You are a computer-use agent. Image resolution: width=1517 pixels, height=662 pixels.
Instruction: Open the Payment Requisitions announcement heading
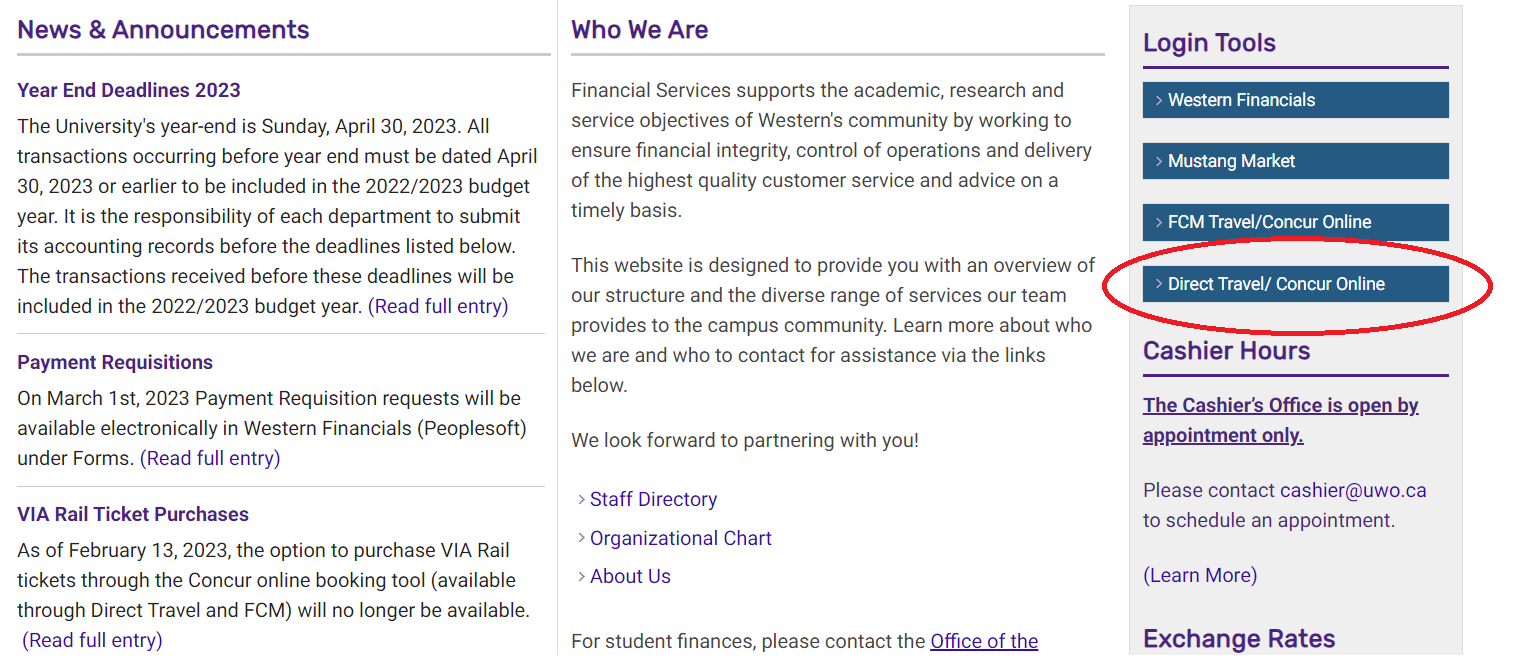point(115,362)
